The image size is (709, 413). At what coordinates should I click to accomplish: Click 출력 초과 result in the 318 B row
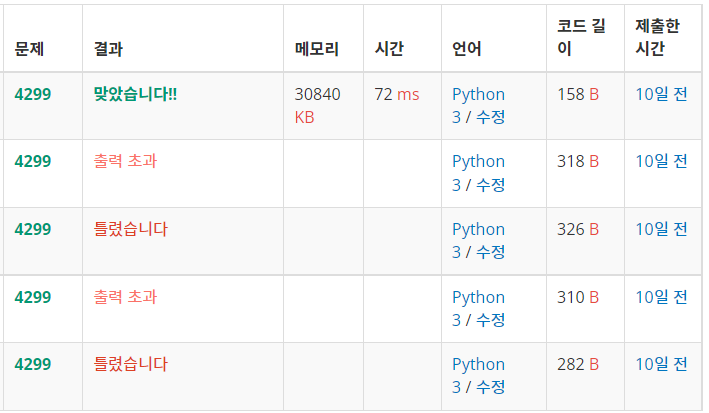pos(125,161)
